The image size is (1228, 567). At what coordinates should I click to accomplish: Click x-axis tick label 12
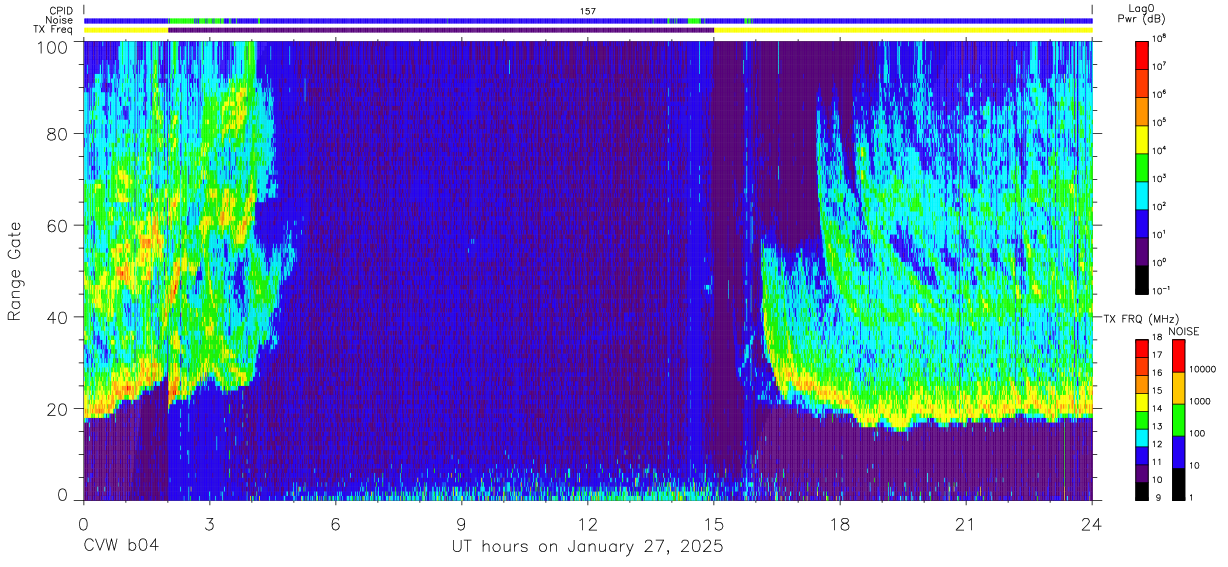point(588,524)
